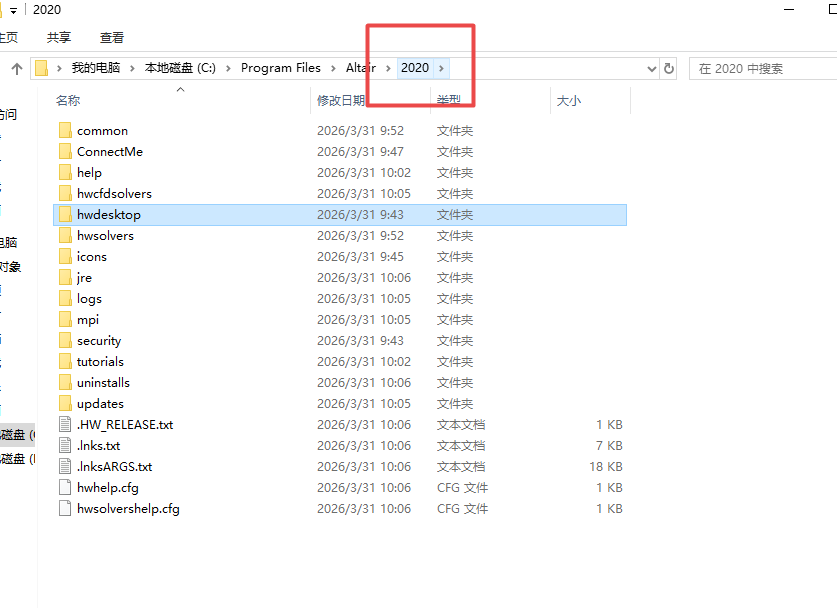This screenshot has width=837, height=608.
Task: Click the up-directory arrow button
Action: (17, 69)
